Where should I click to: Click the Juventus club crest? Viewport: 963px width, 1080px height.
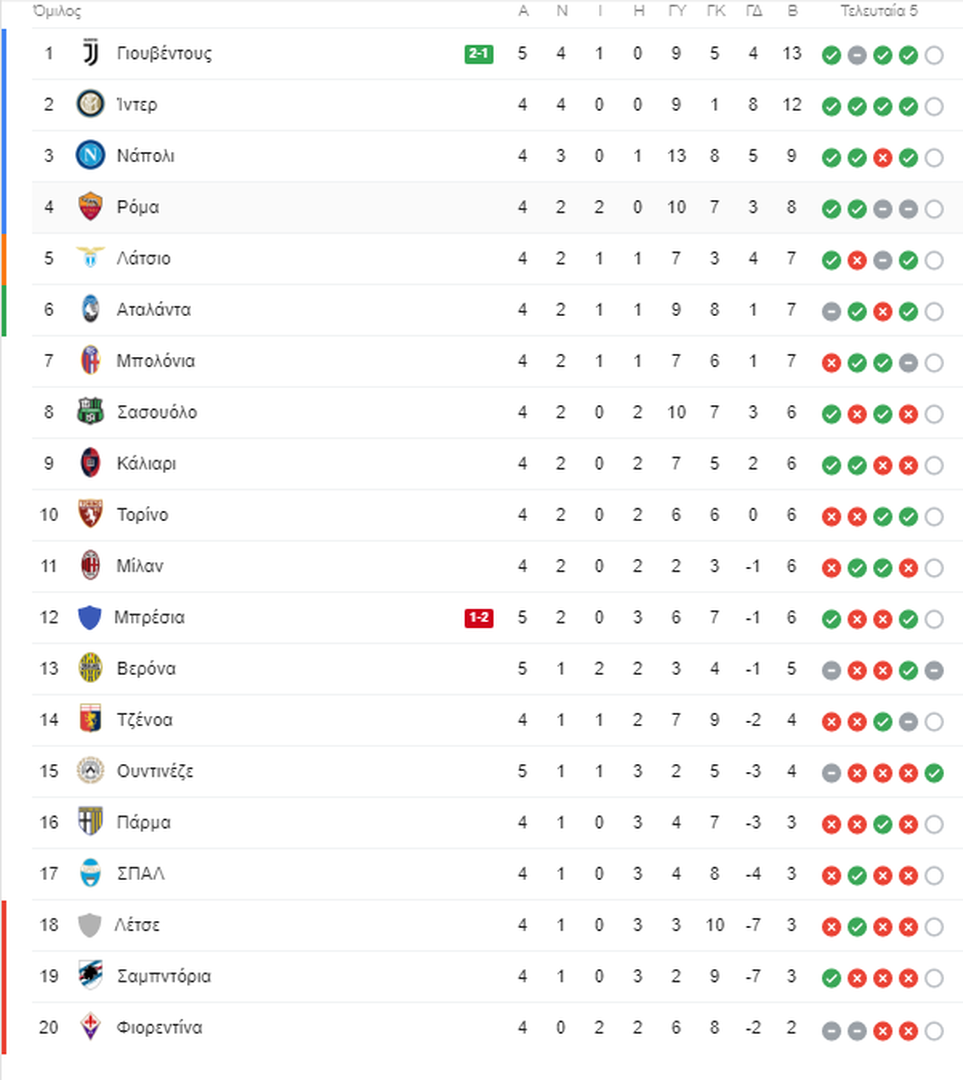(90, 53)
